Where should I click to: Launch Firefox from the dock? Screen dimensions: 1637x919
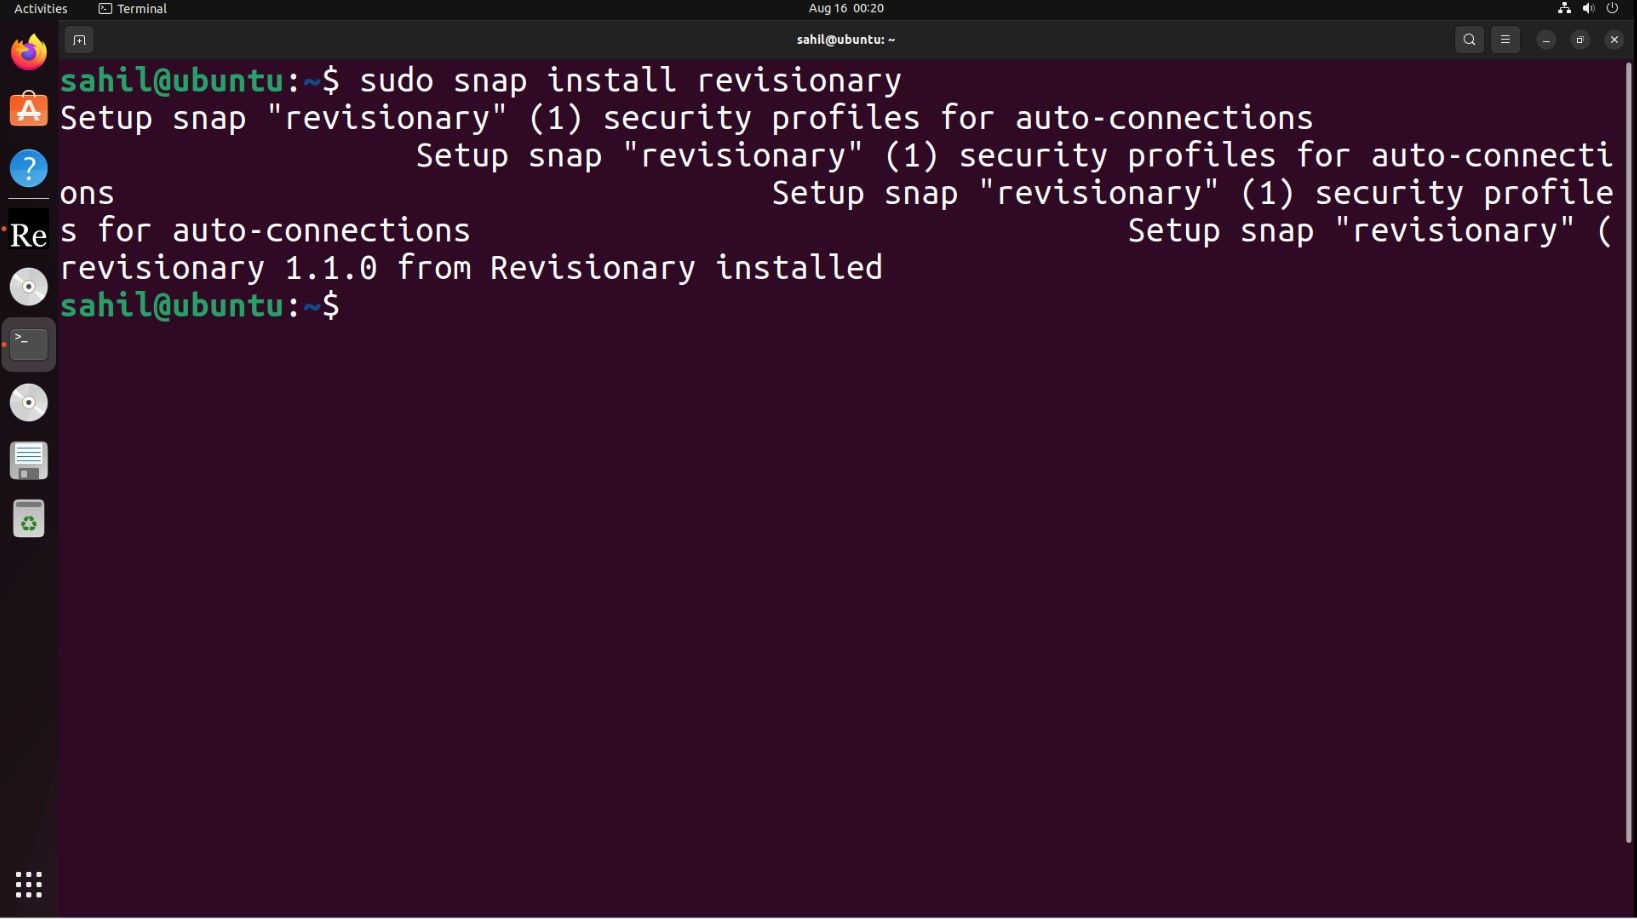tap(29, 52)
